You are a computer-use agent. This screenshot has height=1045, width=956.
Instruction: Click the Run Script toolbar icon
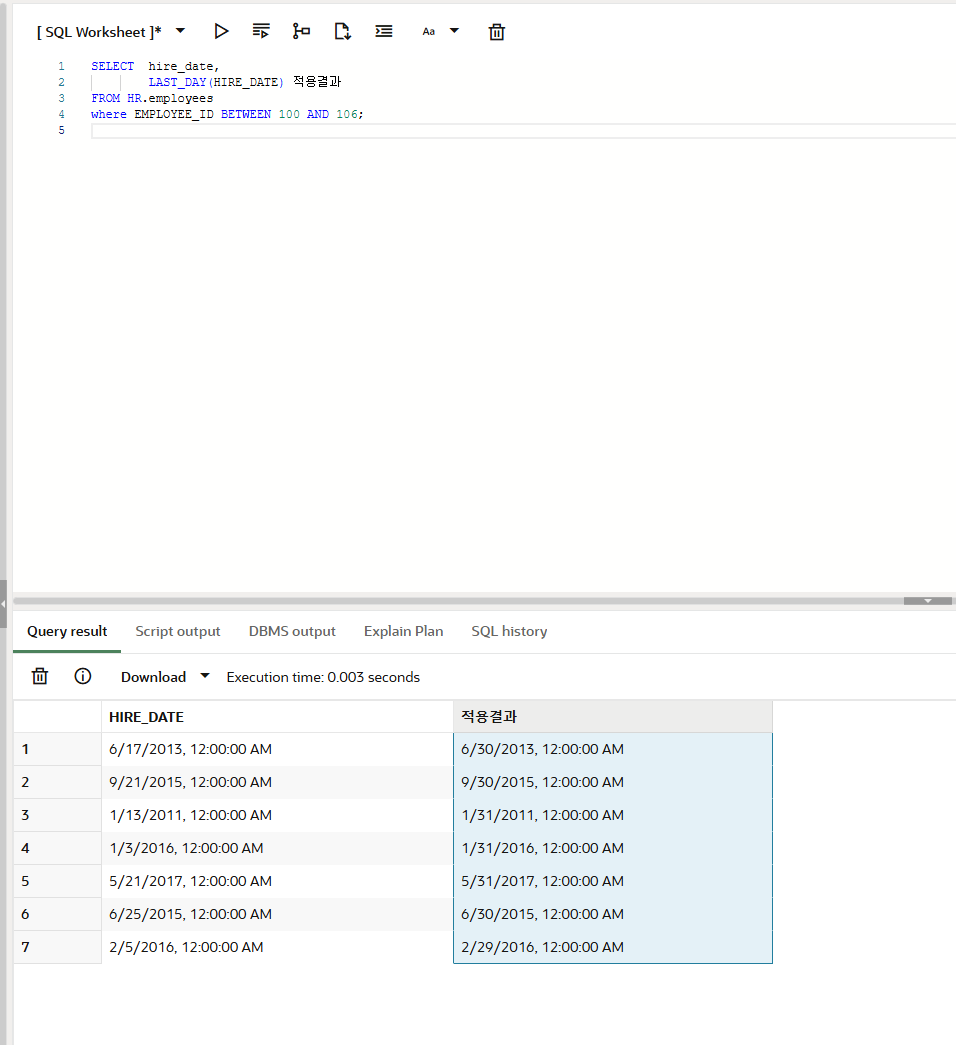[261, 31]
